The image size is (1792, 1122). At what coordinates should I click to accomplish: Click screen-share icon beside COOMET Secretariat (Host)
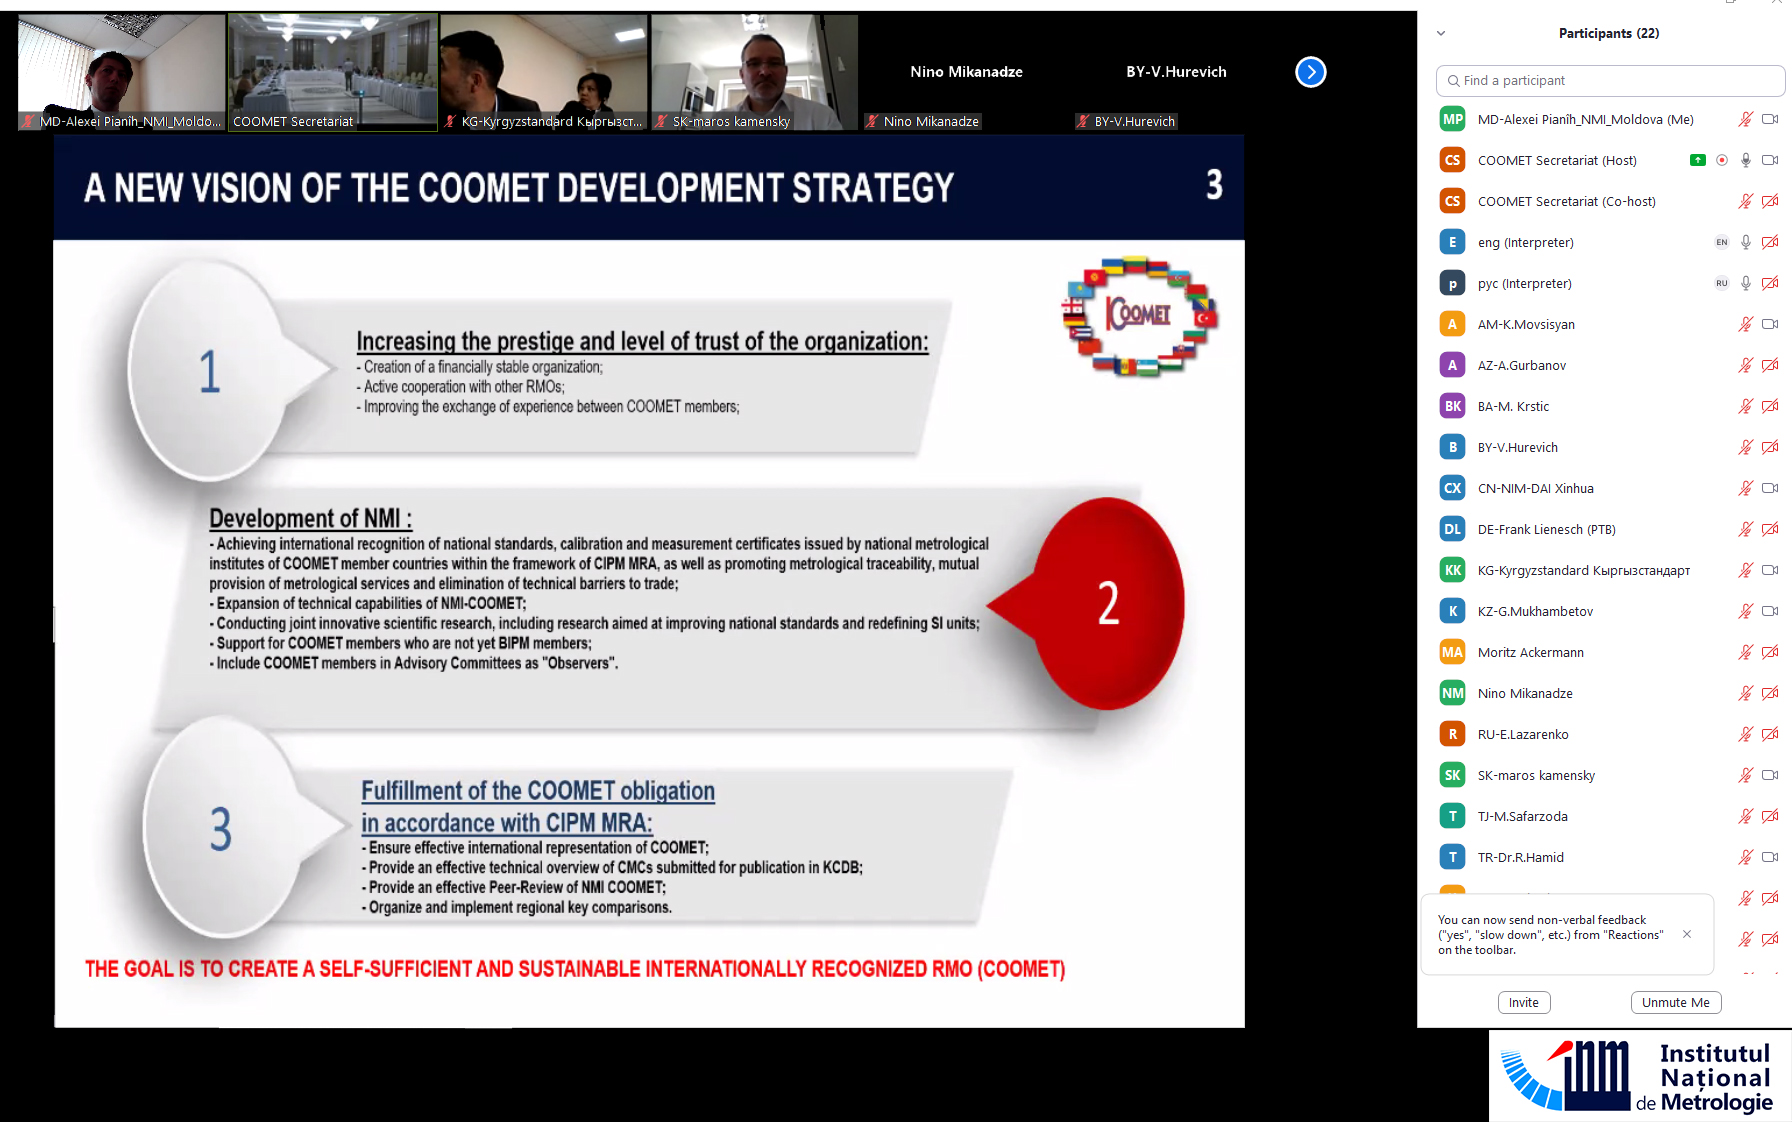coord(1697,160)
